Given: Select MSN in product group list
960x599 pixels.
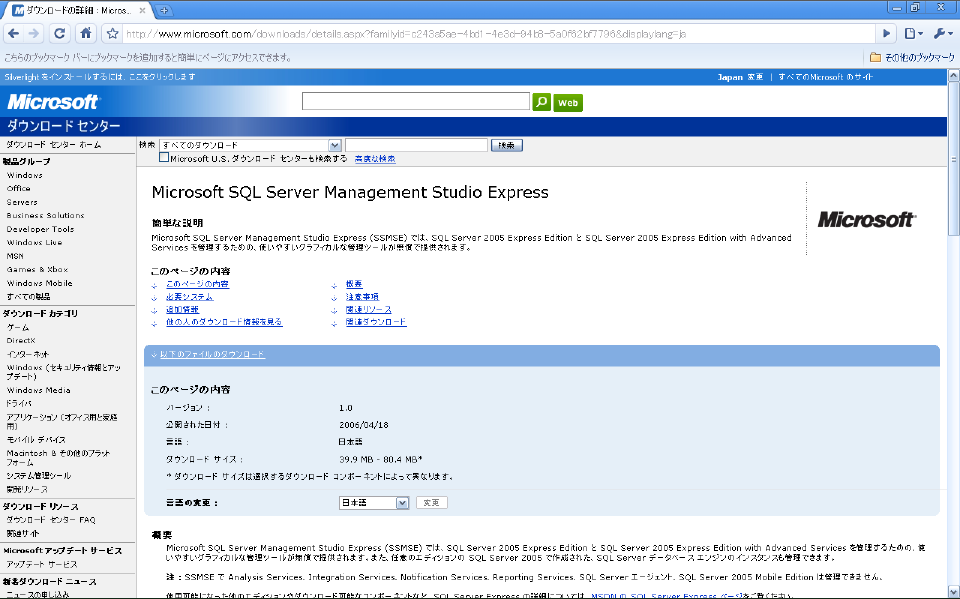Looking at the screenshot, I should click(15, 256).
